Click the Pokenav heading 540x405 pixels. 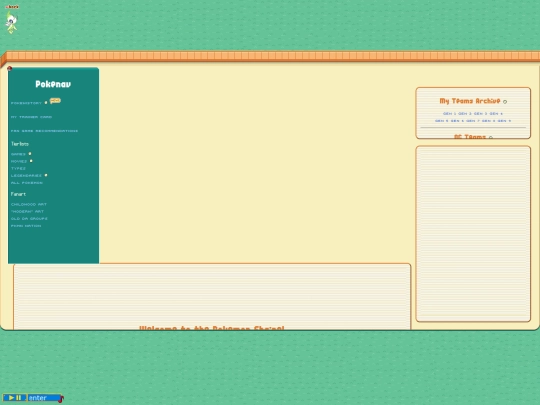coord(53,84)
